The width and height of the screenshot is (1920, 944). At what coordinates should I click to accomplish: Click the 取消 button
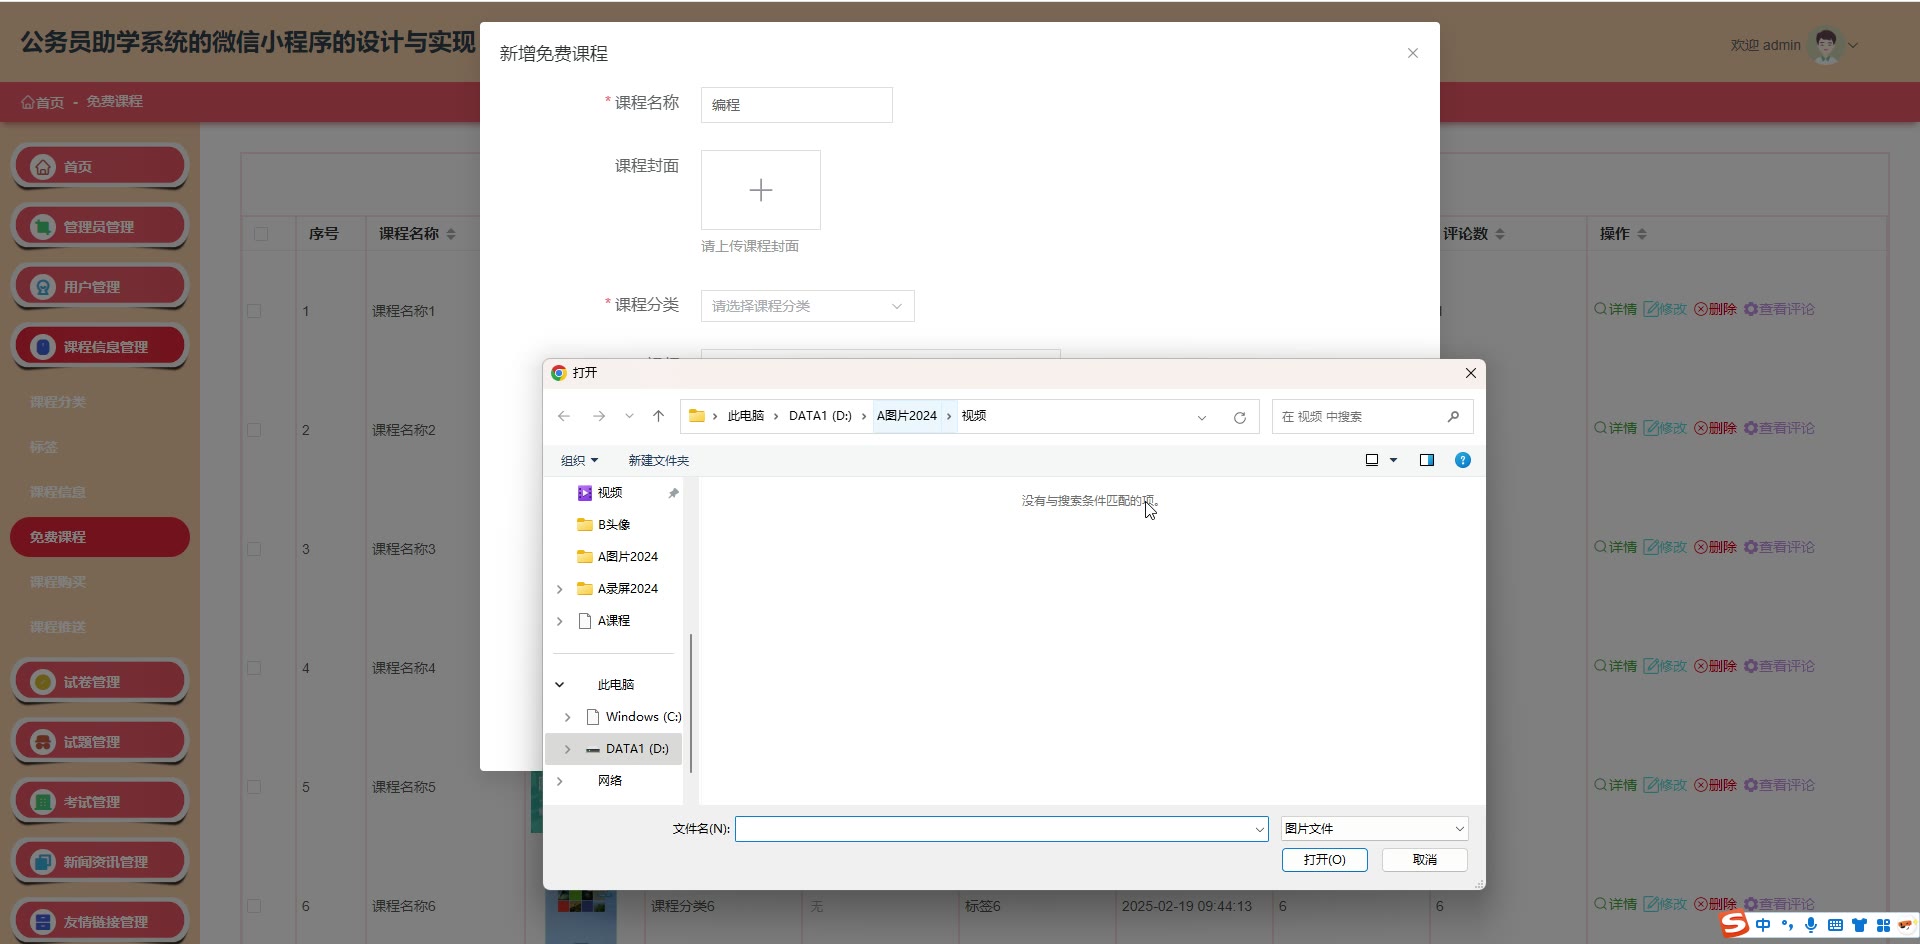pos(1424,860)
